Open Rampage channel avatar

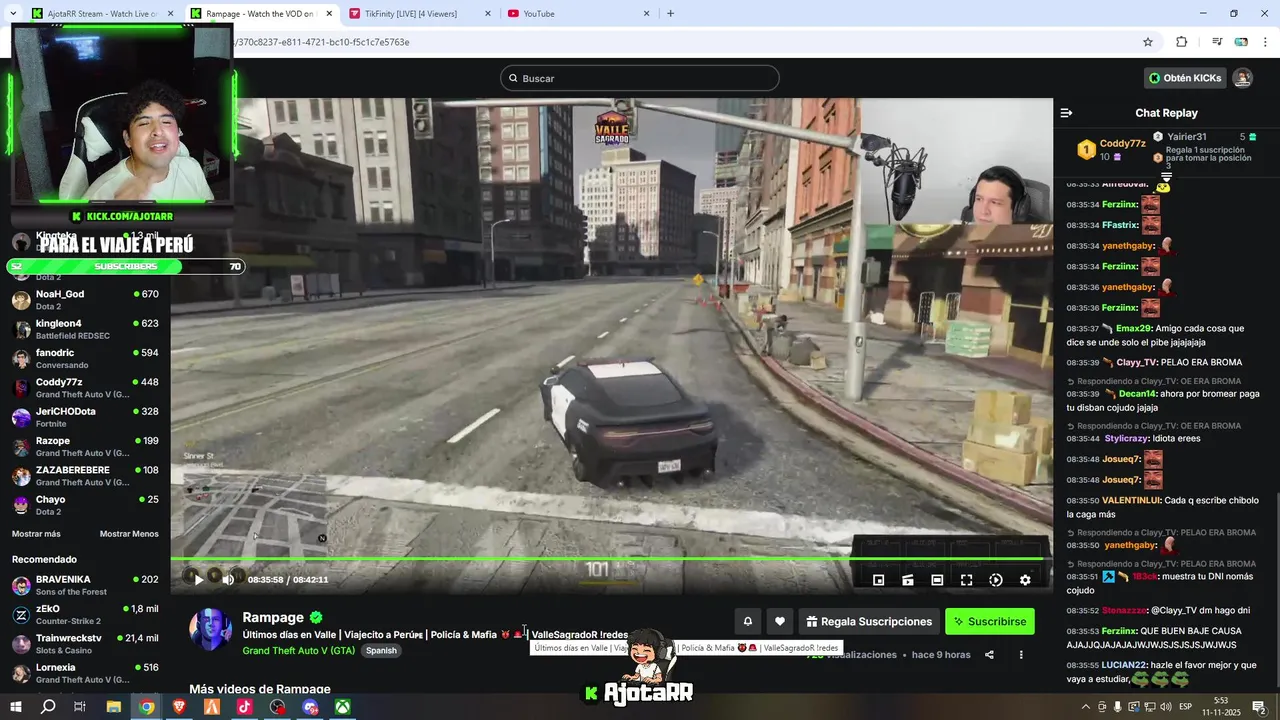point(210,629)
